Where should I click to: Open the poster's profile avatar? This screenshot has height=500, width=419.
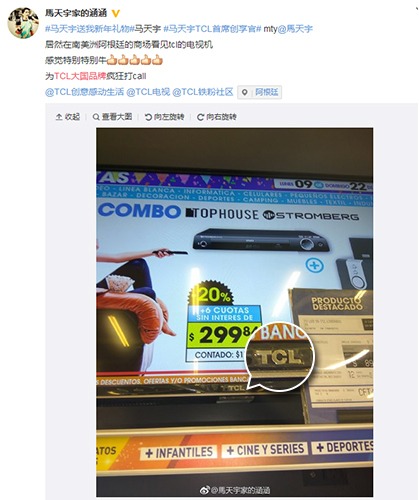click(x=23, y=23)
